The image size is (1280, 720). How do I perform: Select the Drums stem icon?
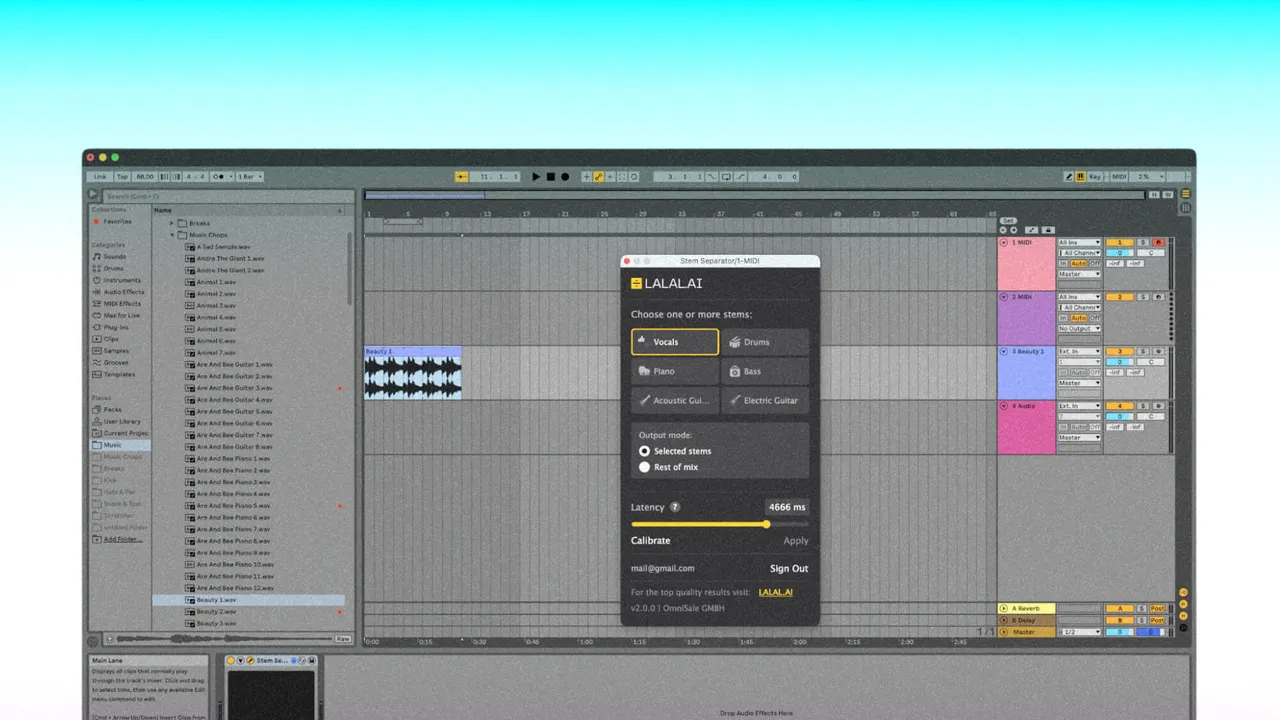tap(735, 342)
